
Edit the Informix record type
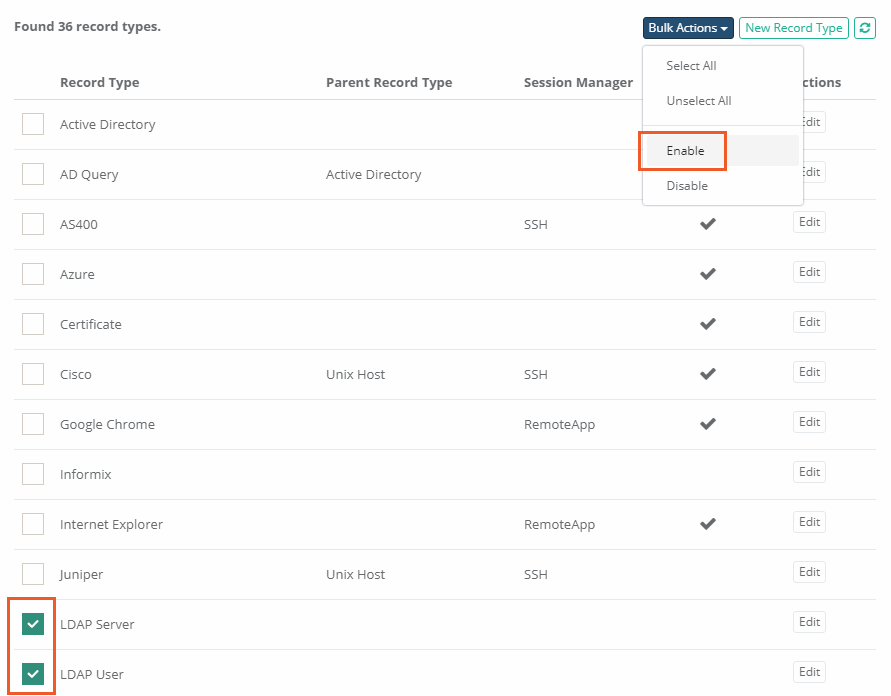809,472
